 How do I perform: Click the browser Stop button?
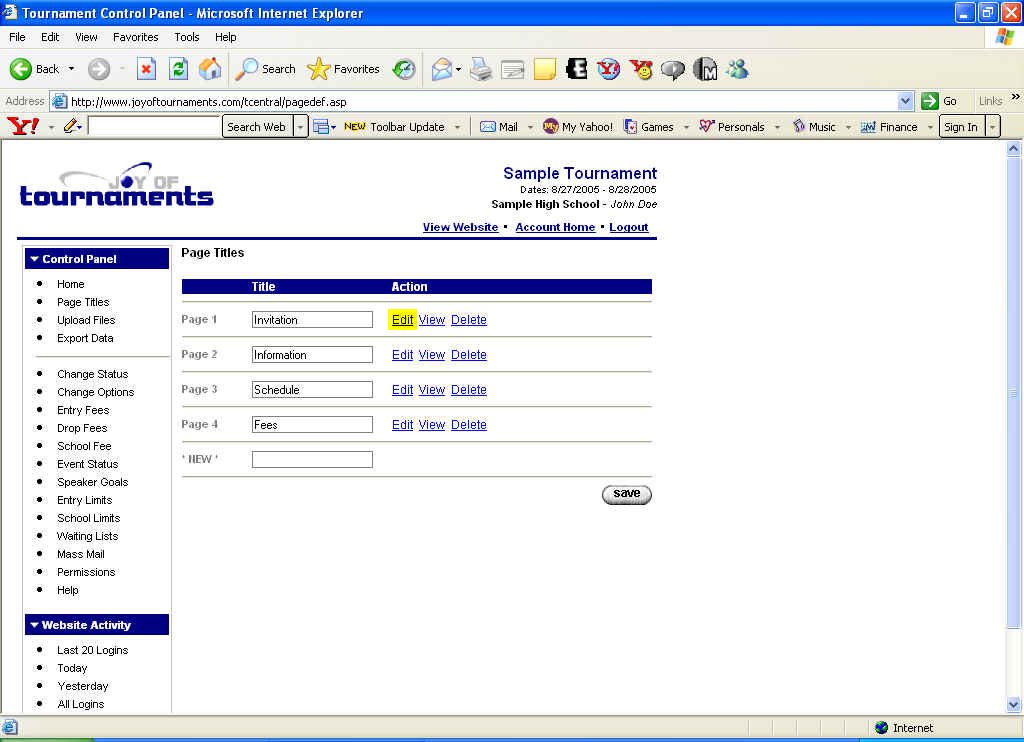146,69
